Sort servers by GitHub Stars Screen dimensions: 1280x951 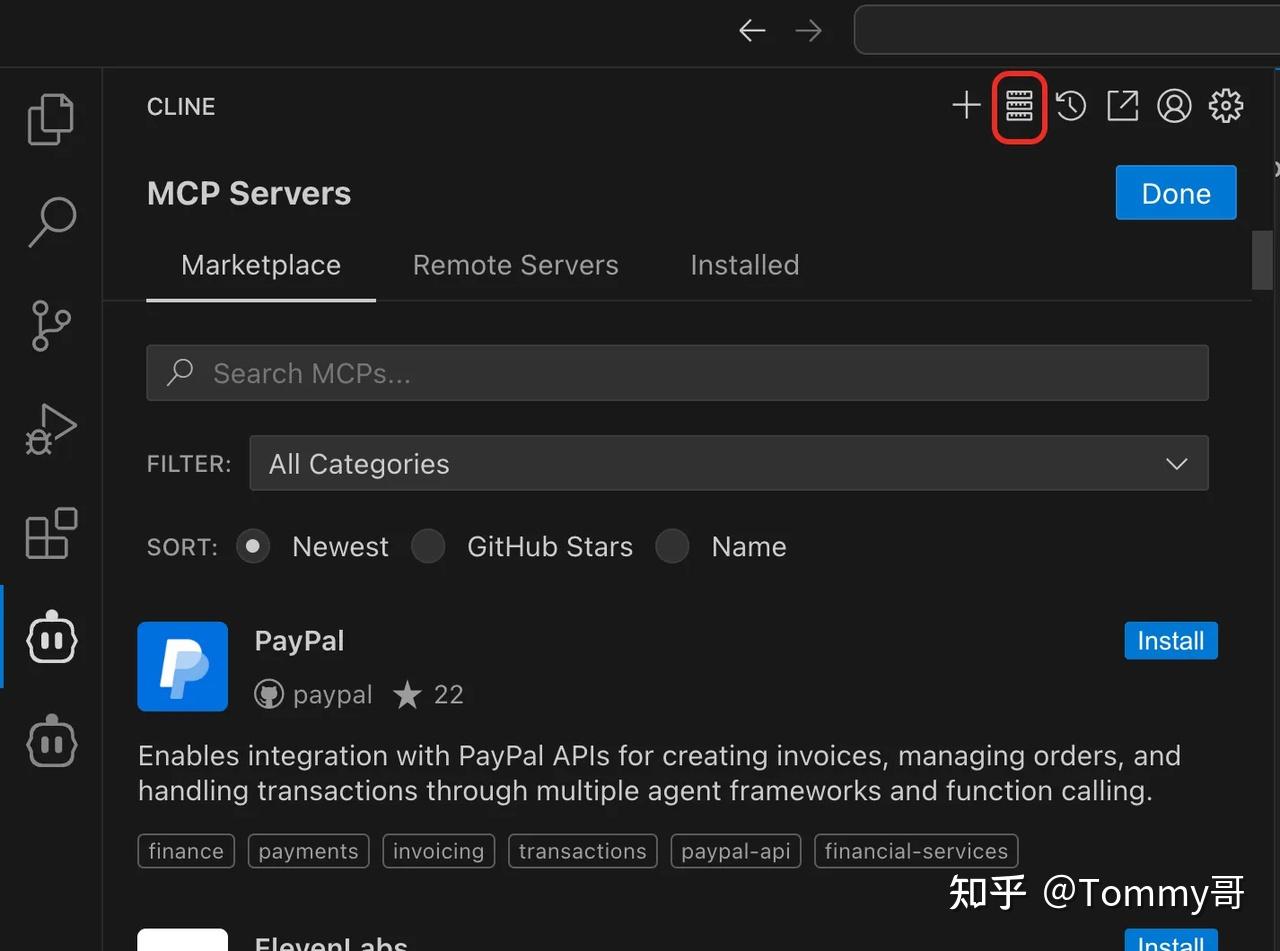point(428,546)
